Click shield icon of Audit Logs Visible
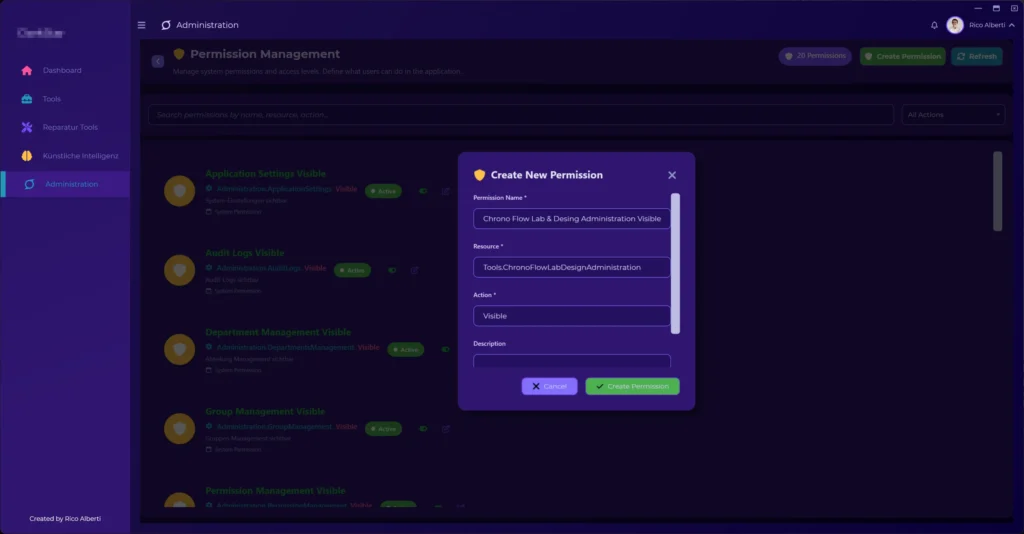The width and height of the screenshot is (1024, 534). point(180,270)
